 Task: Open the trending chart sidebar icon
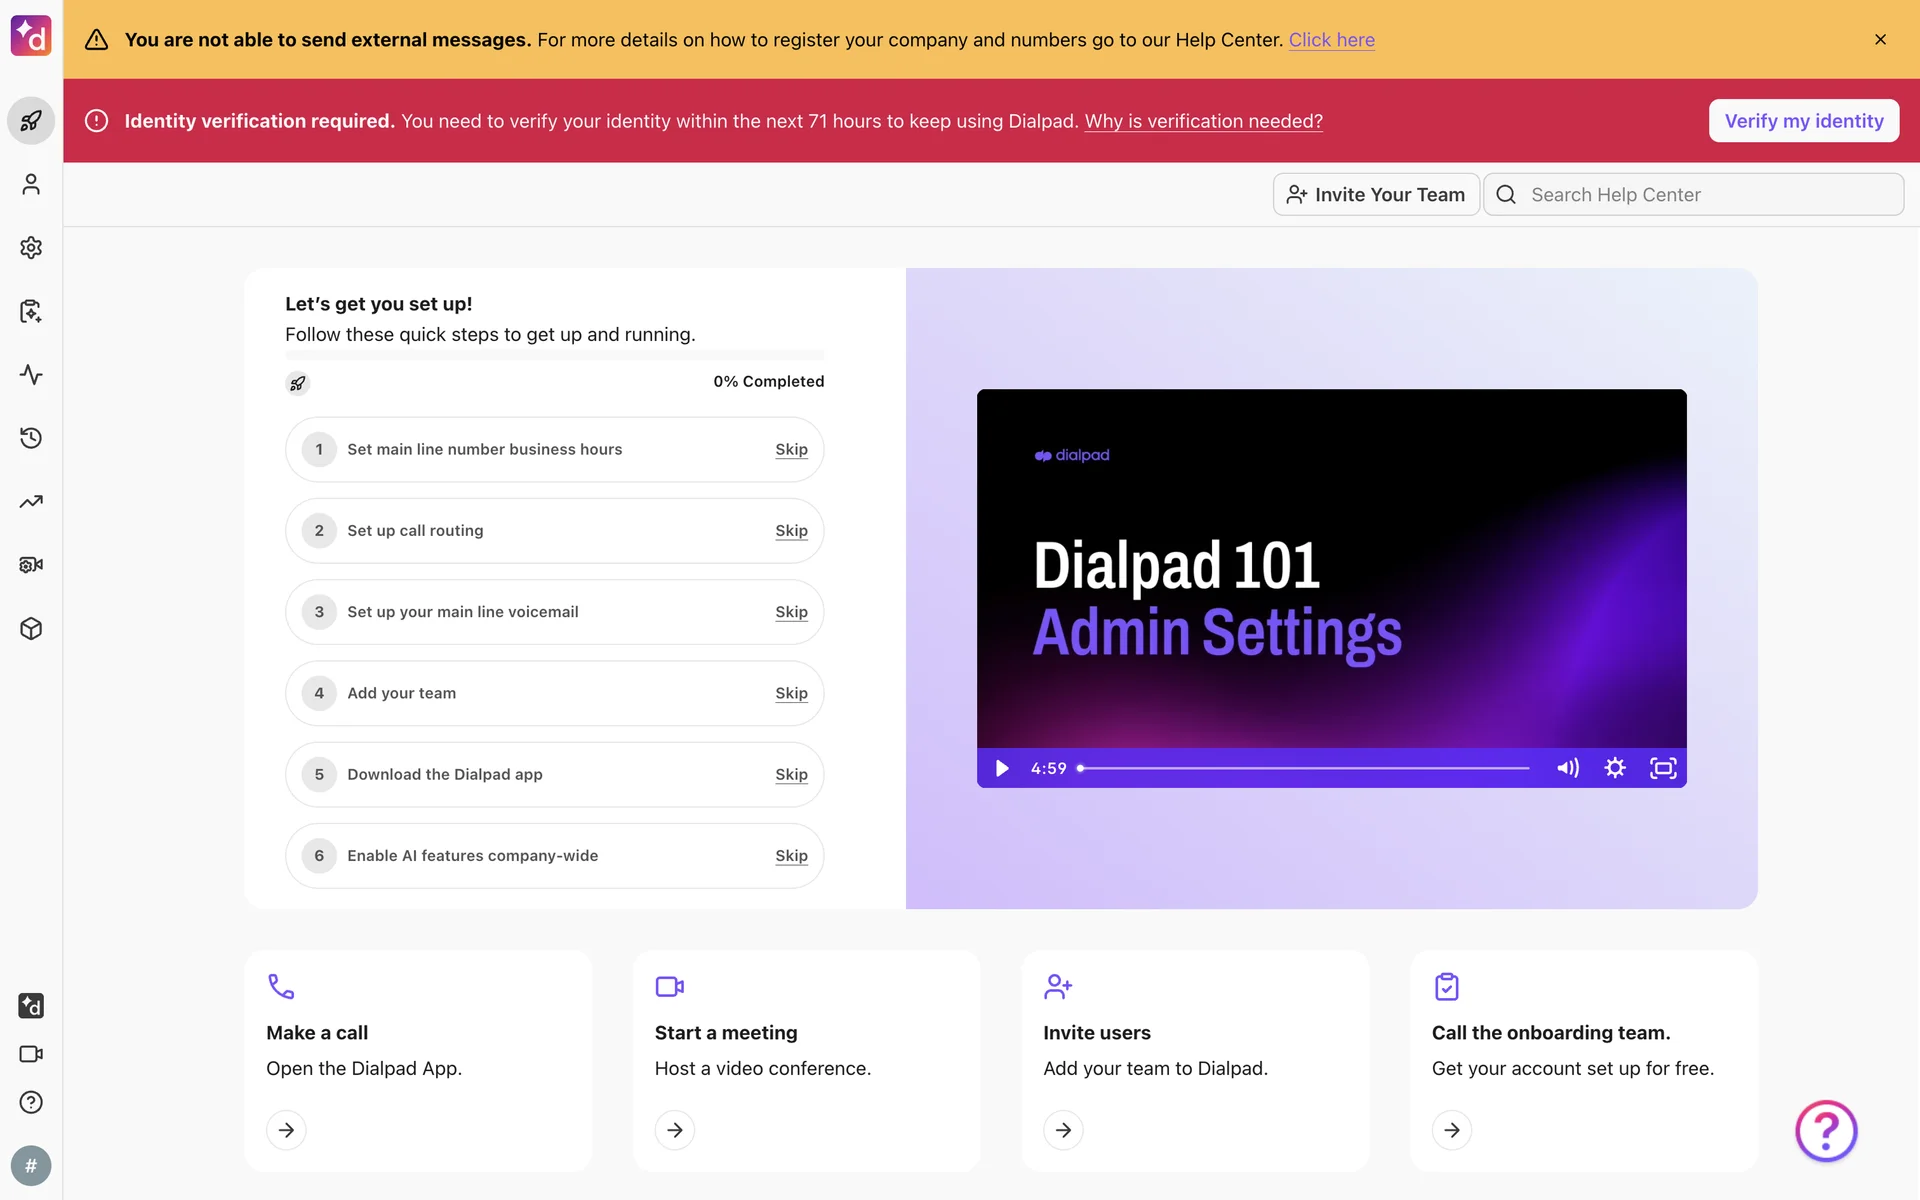pyautogui.click(x=31, y=502)
